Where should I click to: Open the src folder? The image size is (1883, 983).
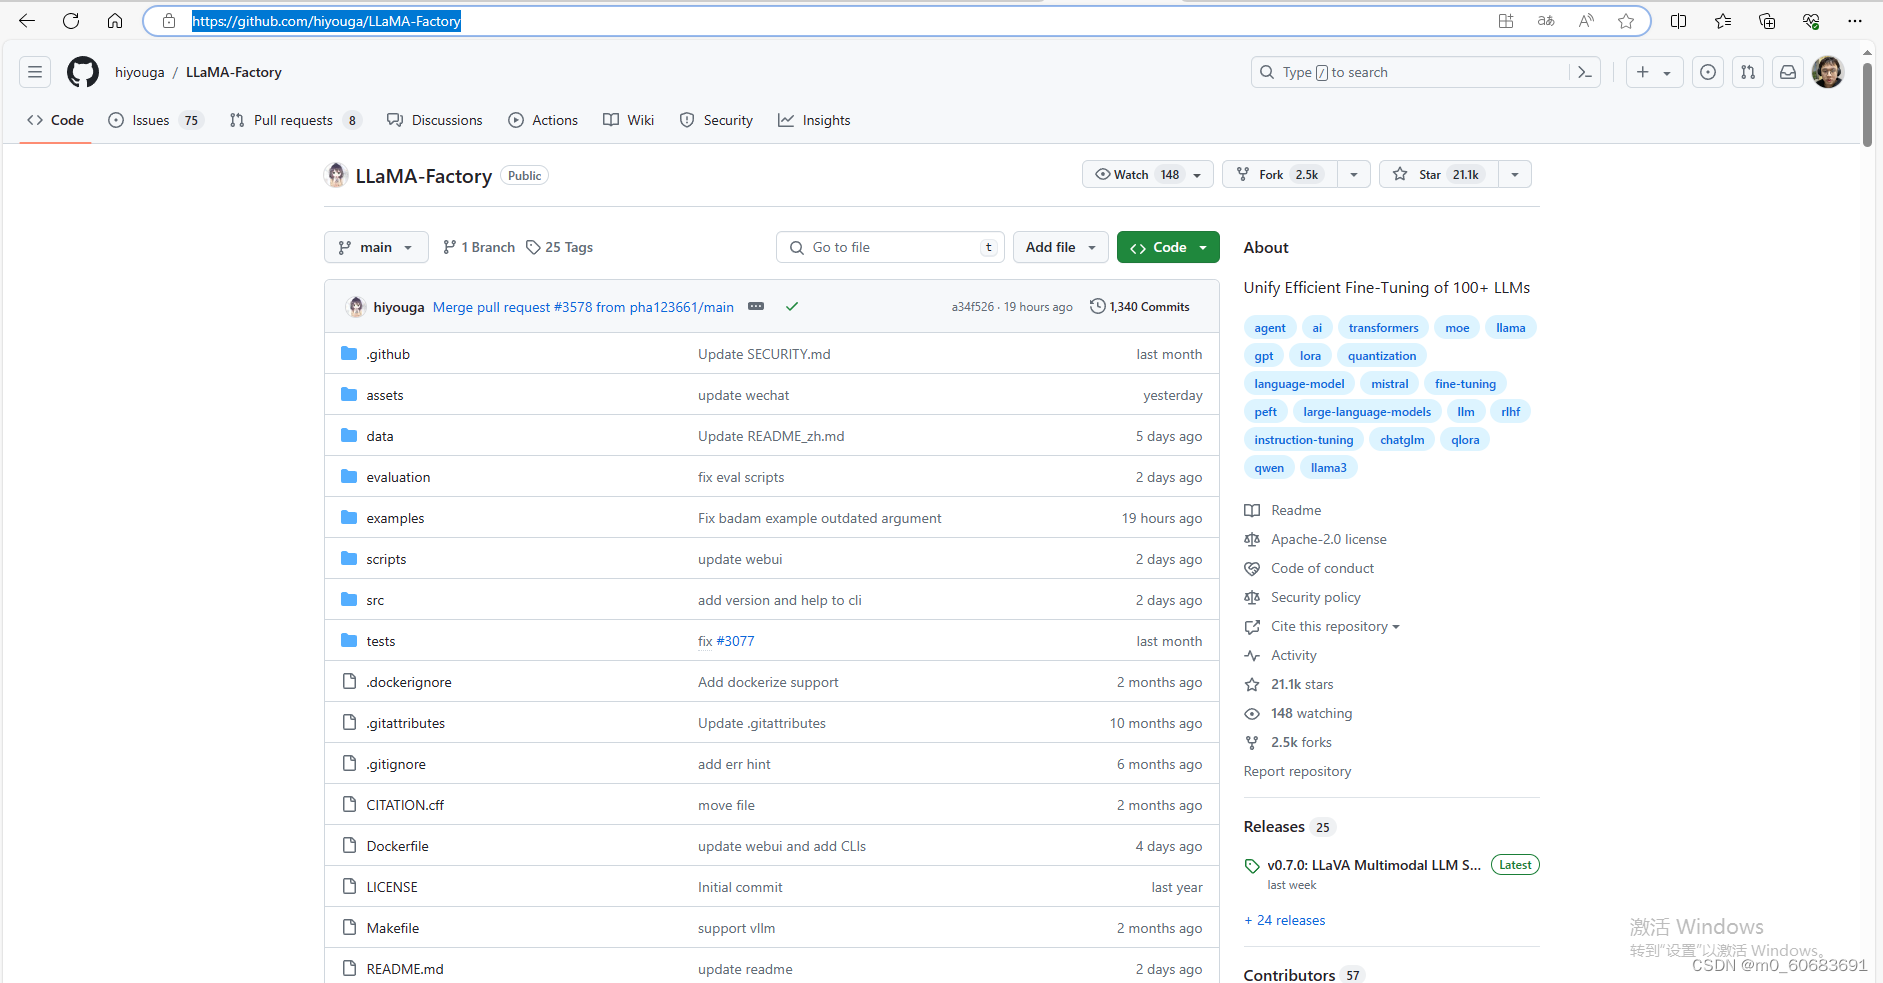click(375, 600)
